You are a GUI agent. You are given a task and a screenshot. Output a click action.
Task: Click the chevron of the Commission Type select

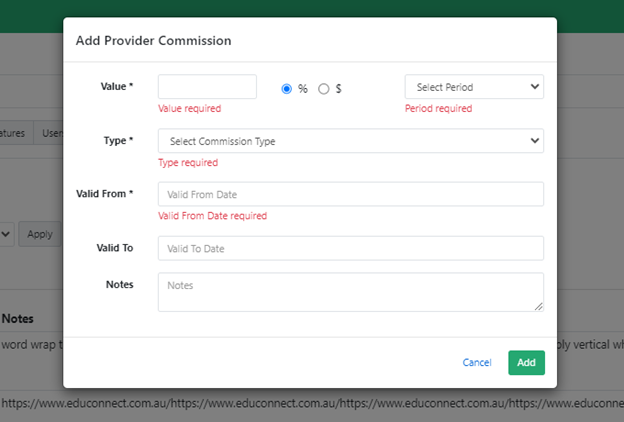[x=533, y=141]
